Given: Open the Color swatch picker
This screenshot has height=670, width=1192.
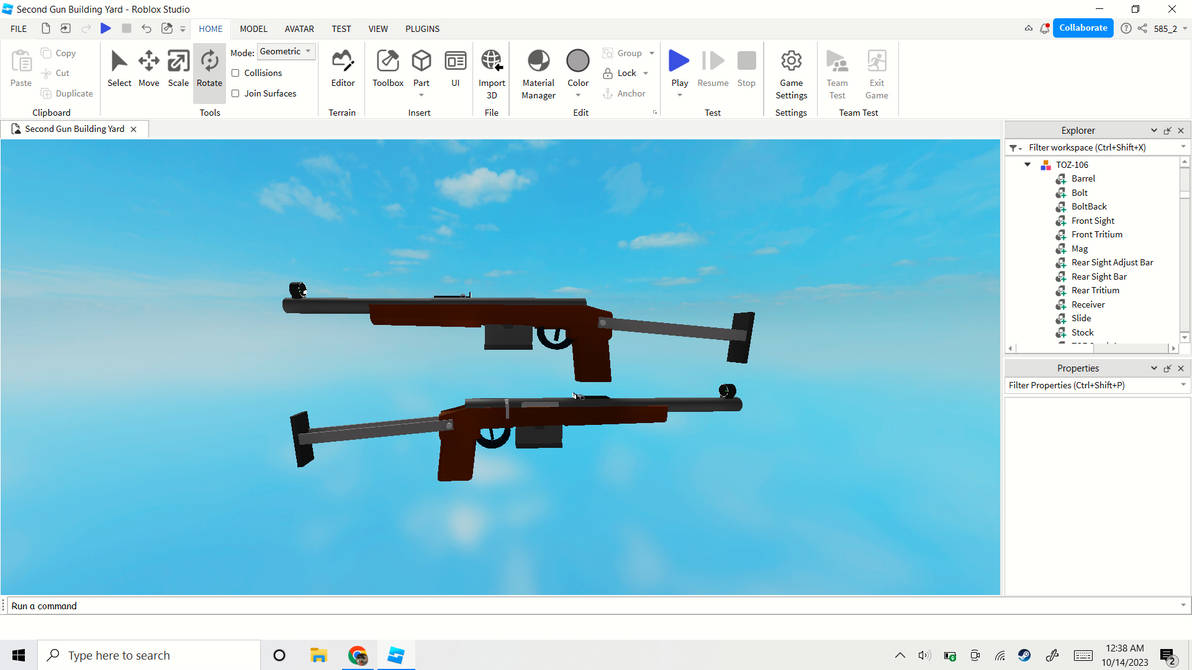Looking at the screenshot, I should click(x=578, y=62).
